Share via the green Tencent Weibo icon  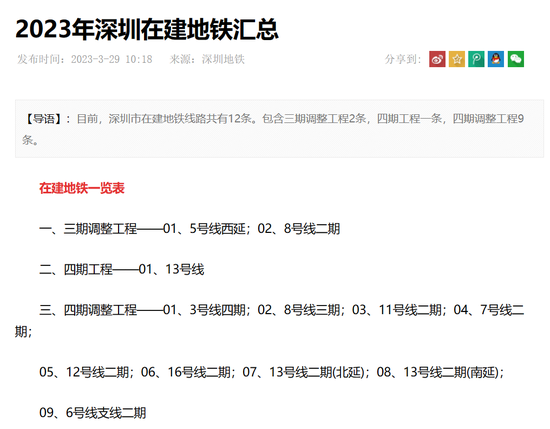tap(476, 59)
